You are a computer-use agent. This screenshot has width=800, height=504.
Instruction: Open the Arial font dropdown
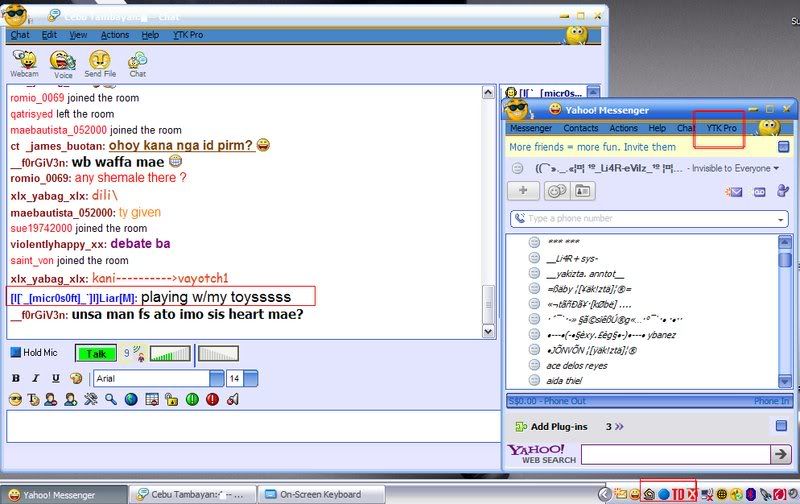(217, 379)
